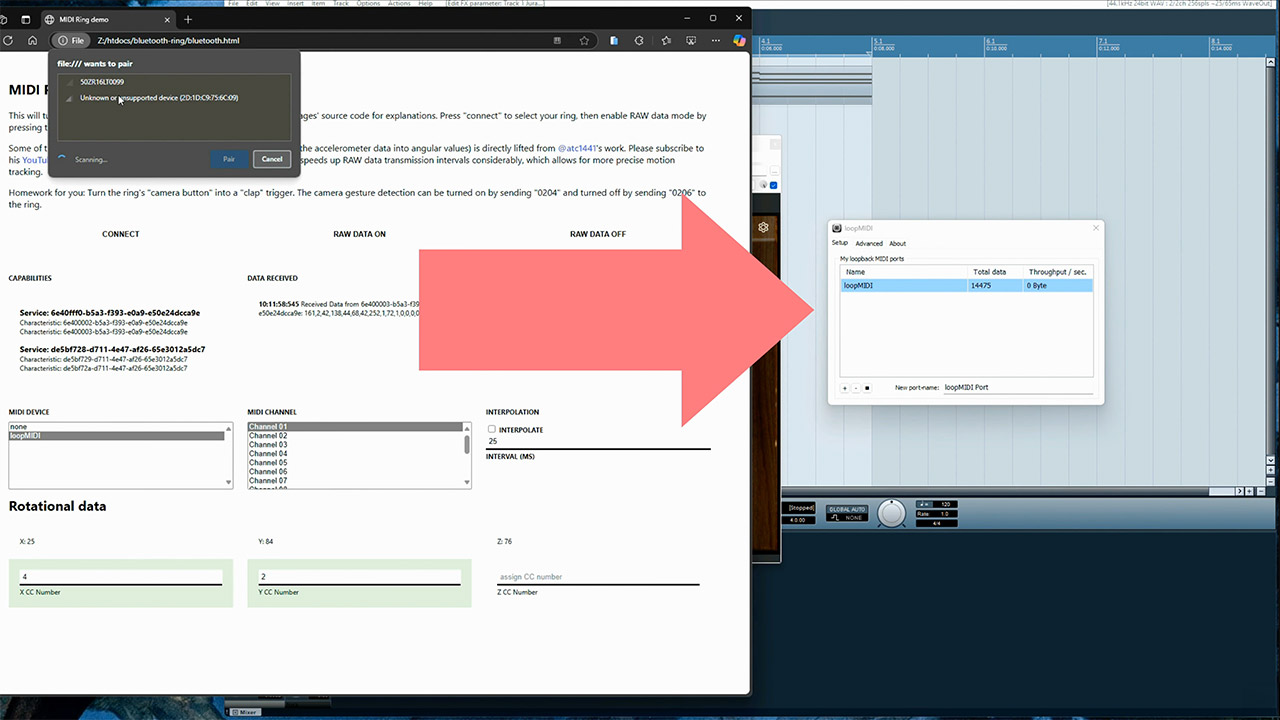Viewport: 1280px width, 720px height.
Task: Go to the browser home page icon
Action: pyautogui.click(x=33, y=41)
